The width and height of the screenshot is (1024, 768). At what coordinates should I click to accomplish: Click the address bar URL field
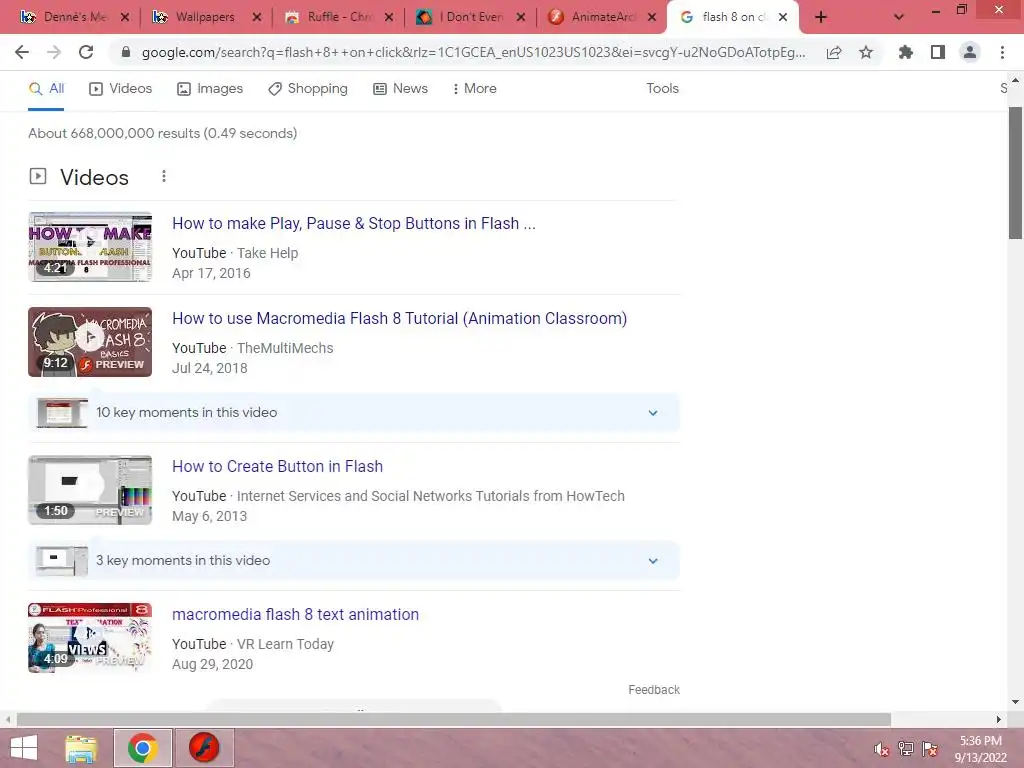473,52
